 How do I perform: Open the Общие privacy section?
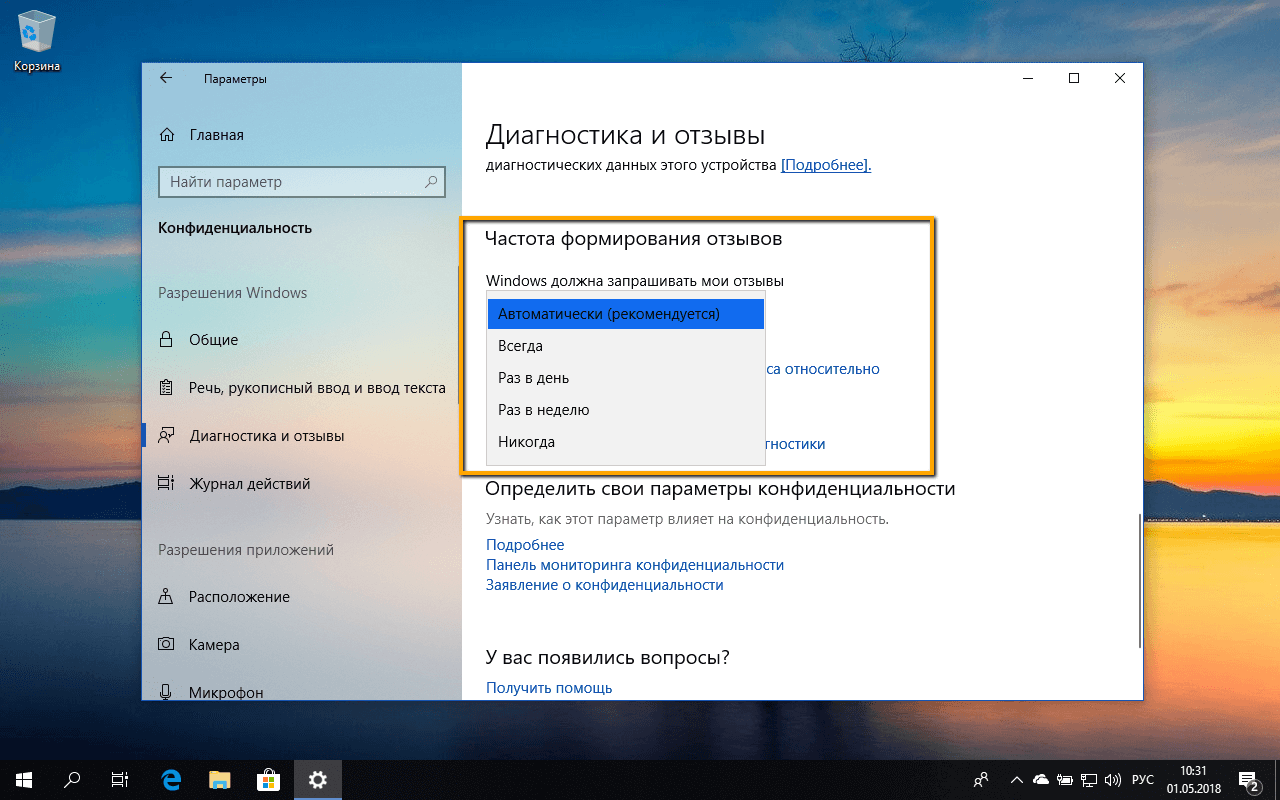click(301, 340)
